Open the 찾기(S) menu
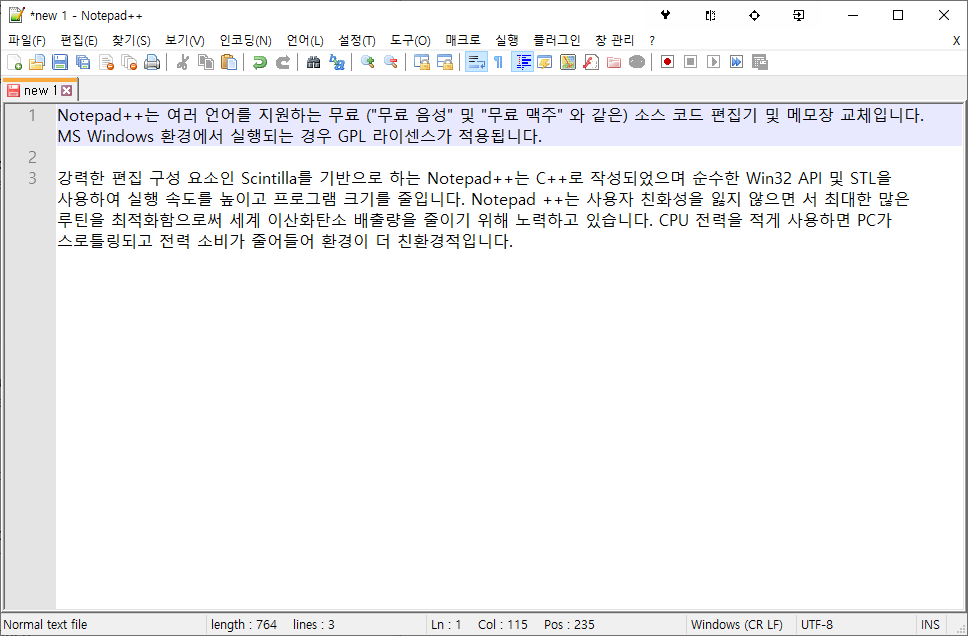 click(x=131, y=41)
